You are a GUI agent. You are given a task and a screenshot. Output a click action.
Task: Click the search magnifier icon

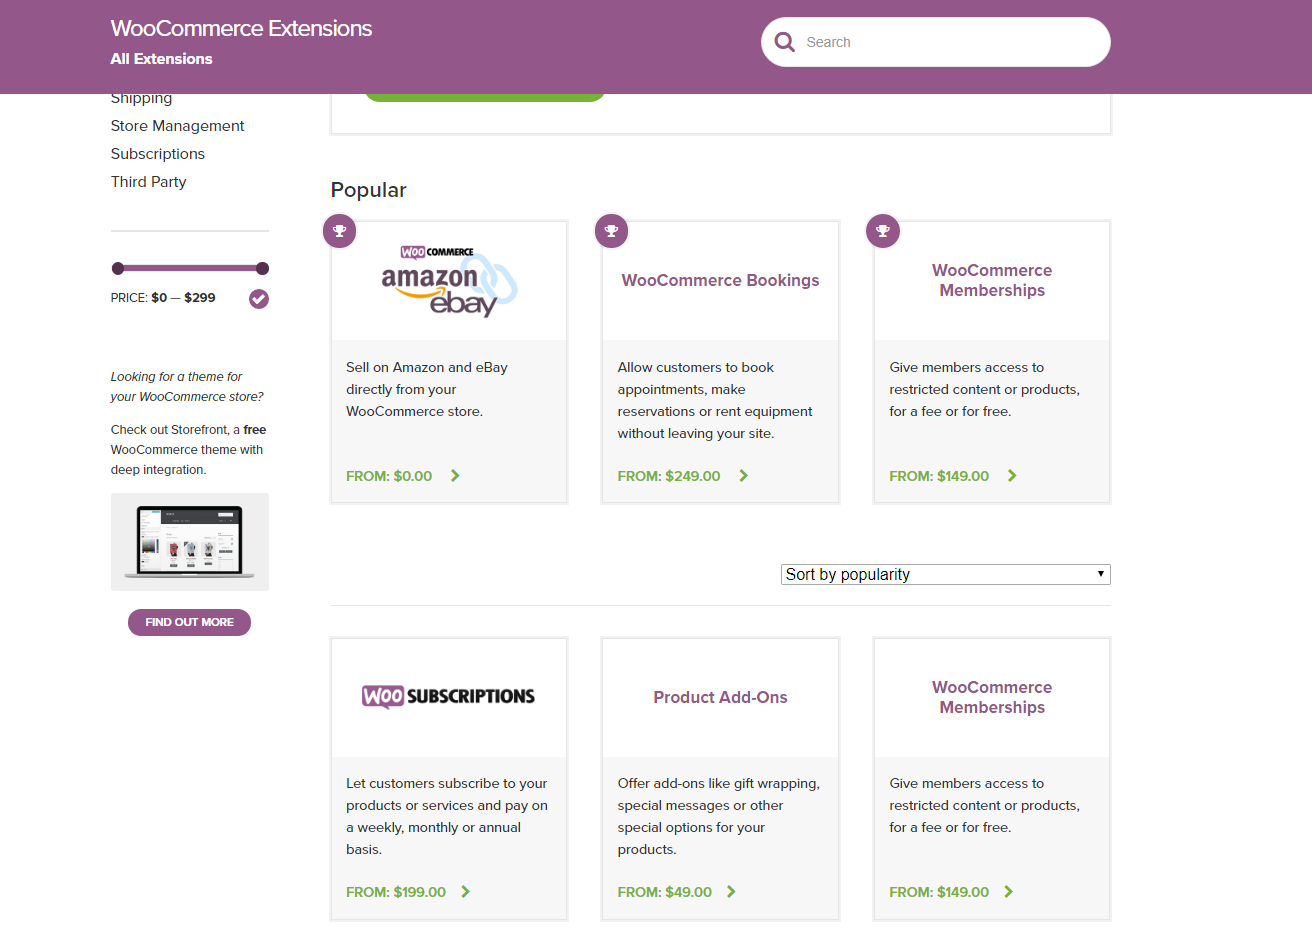pos(785,42)
